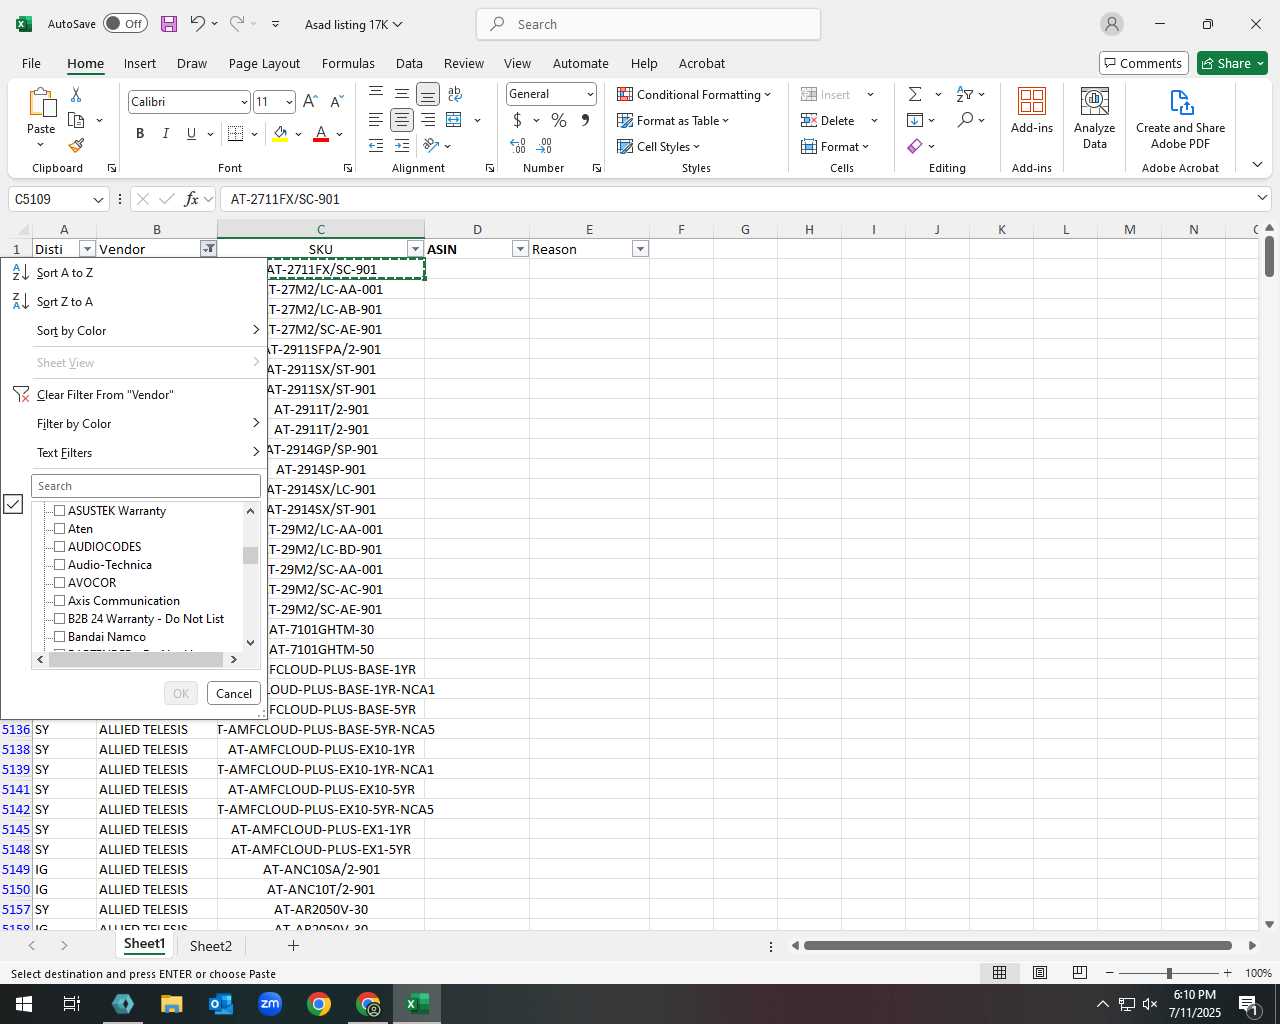The width and height of the screenshot is (1280, 1024).
Task: Switch to Page Break Preview view
Action: click(x=1080, y=973)
